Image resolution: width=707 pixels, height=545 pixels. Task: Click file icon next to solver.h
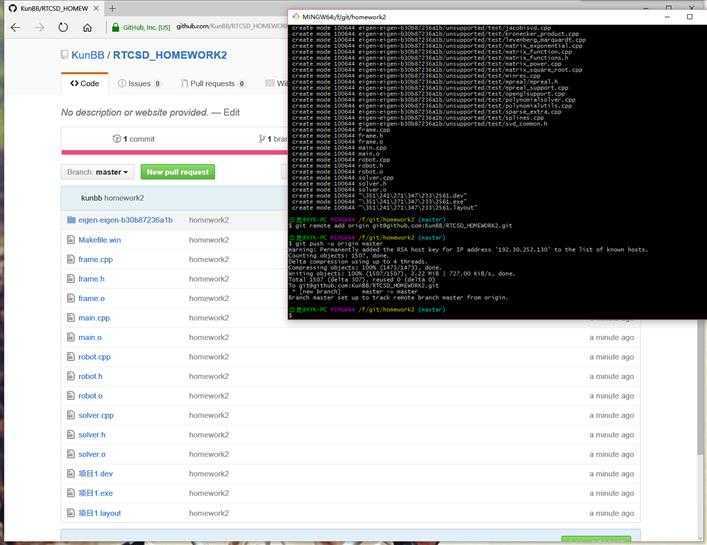point(71,435)
